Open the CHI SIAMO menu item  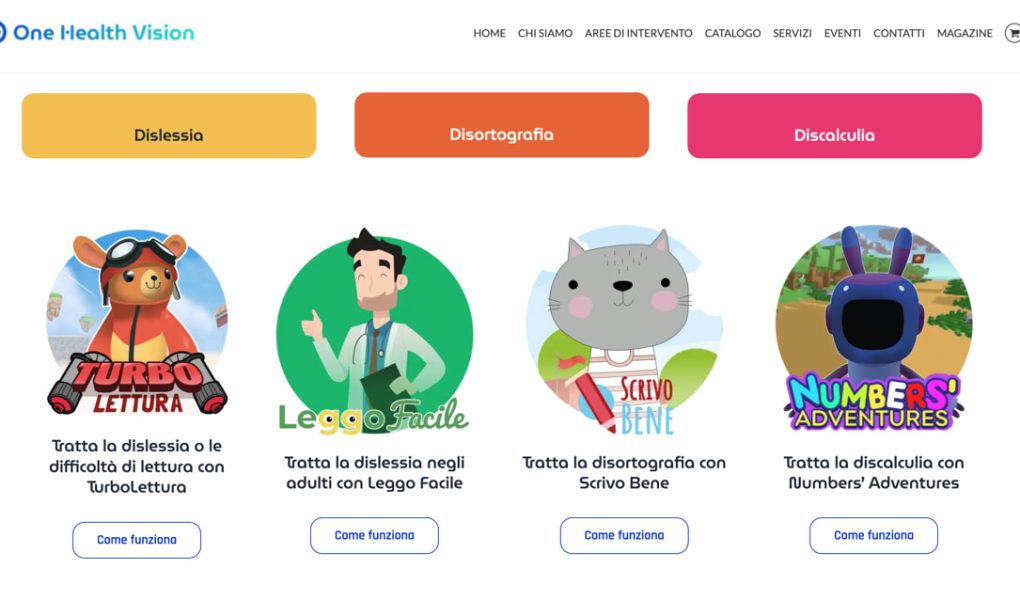[545, 33]
